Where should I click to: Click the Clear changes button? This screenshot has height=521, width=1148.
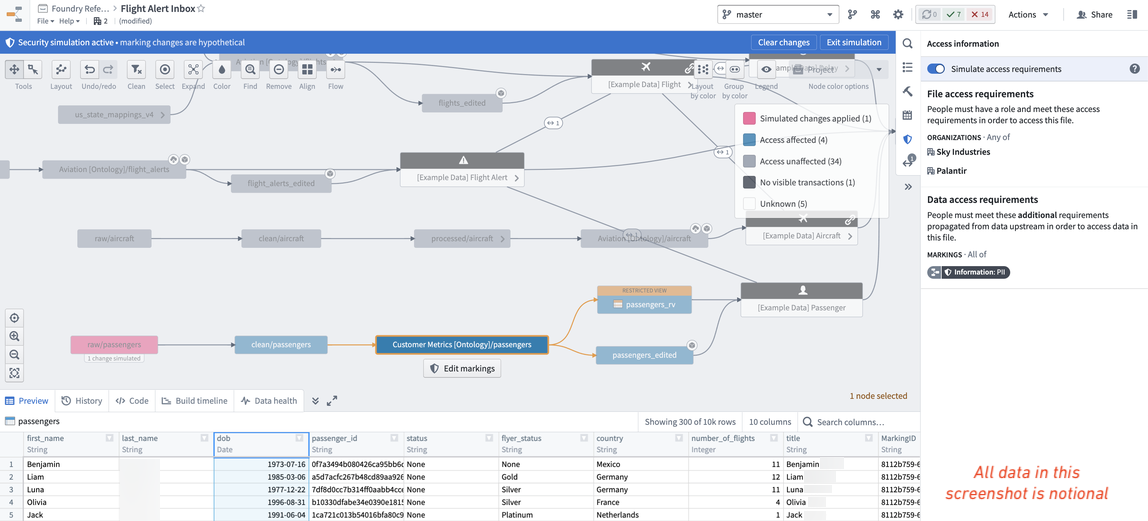tap(783, 42)
